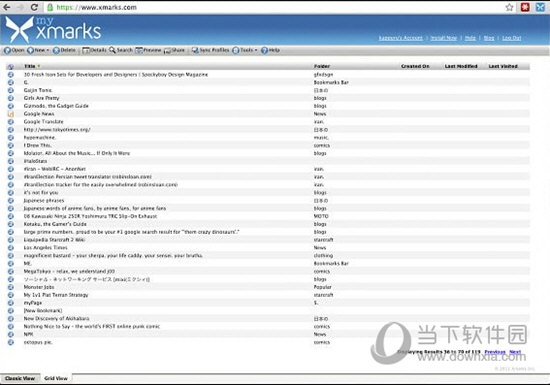
Task: Switch to the Grid View tab
Action: (x=56, y=379)
